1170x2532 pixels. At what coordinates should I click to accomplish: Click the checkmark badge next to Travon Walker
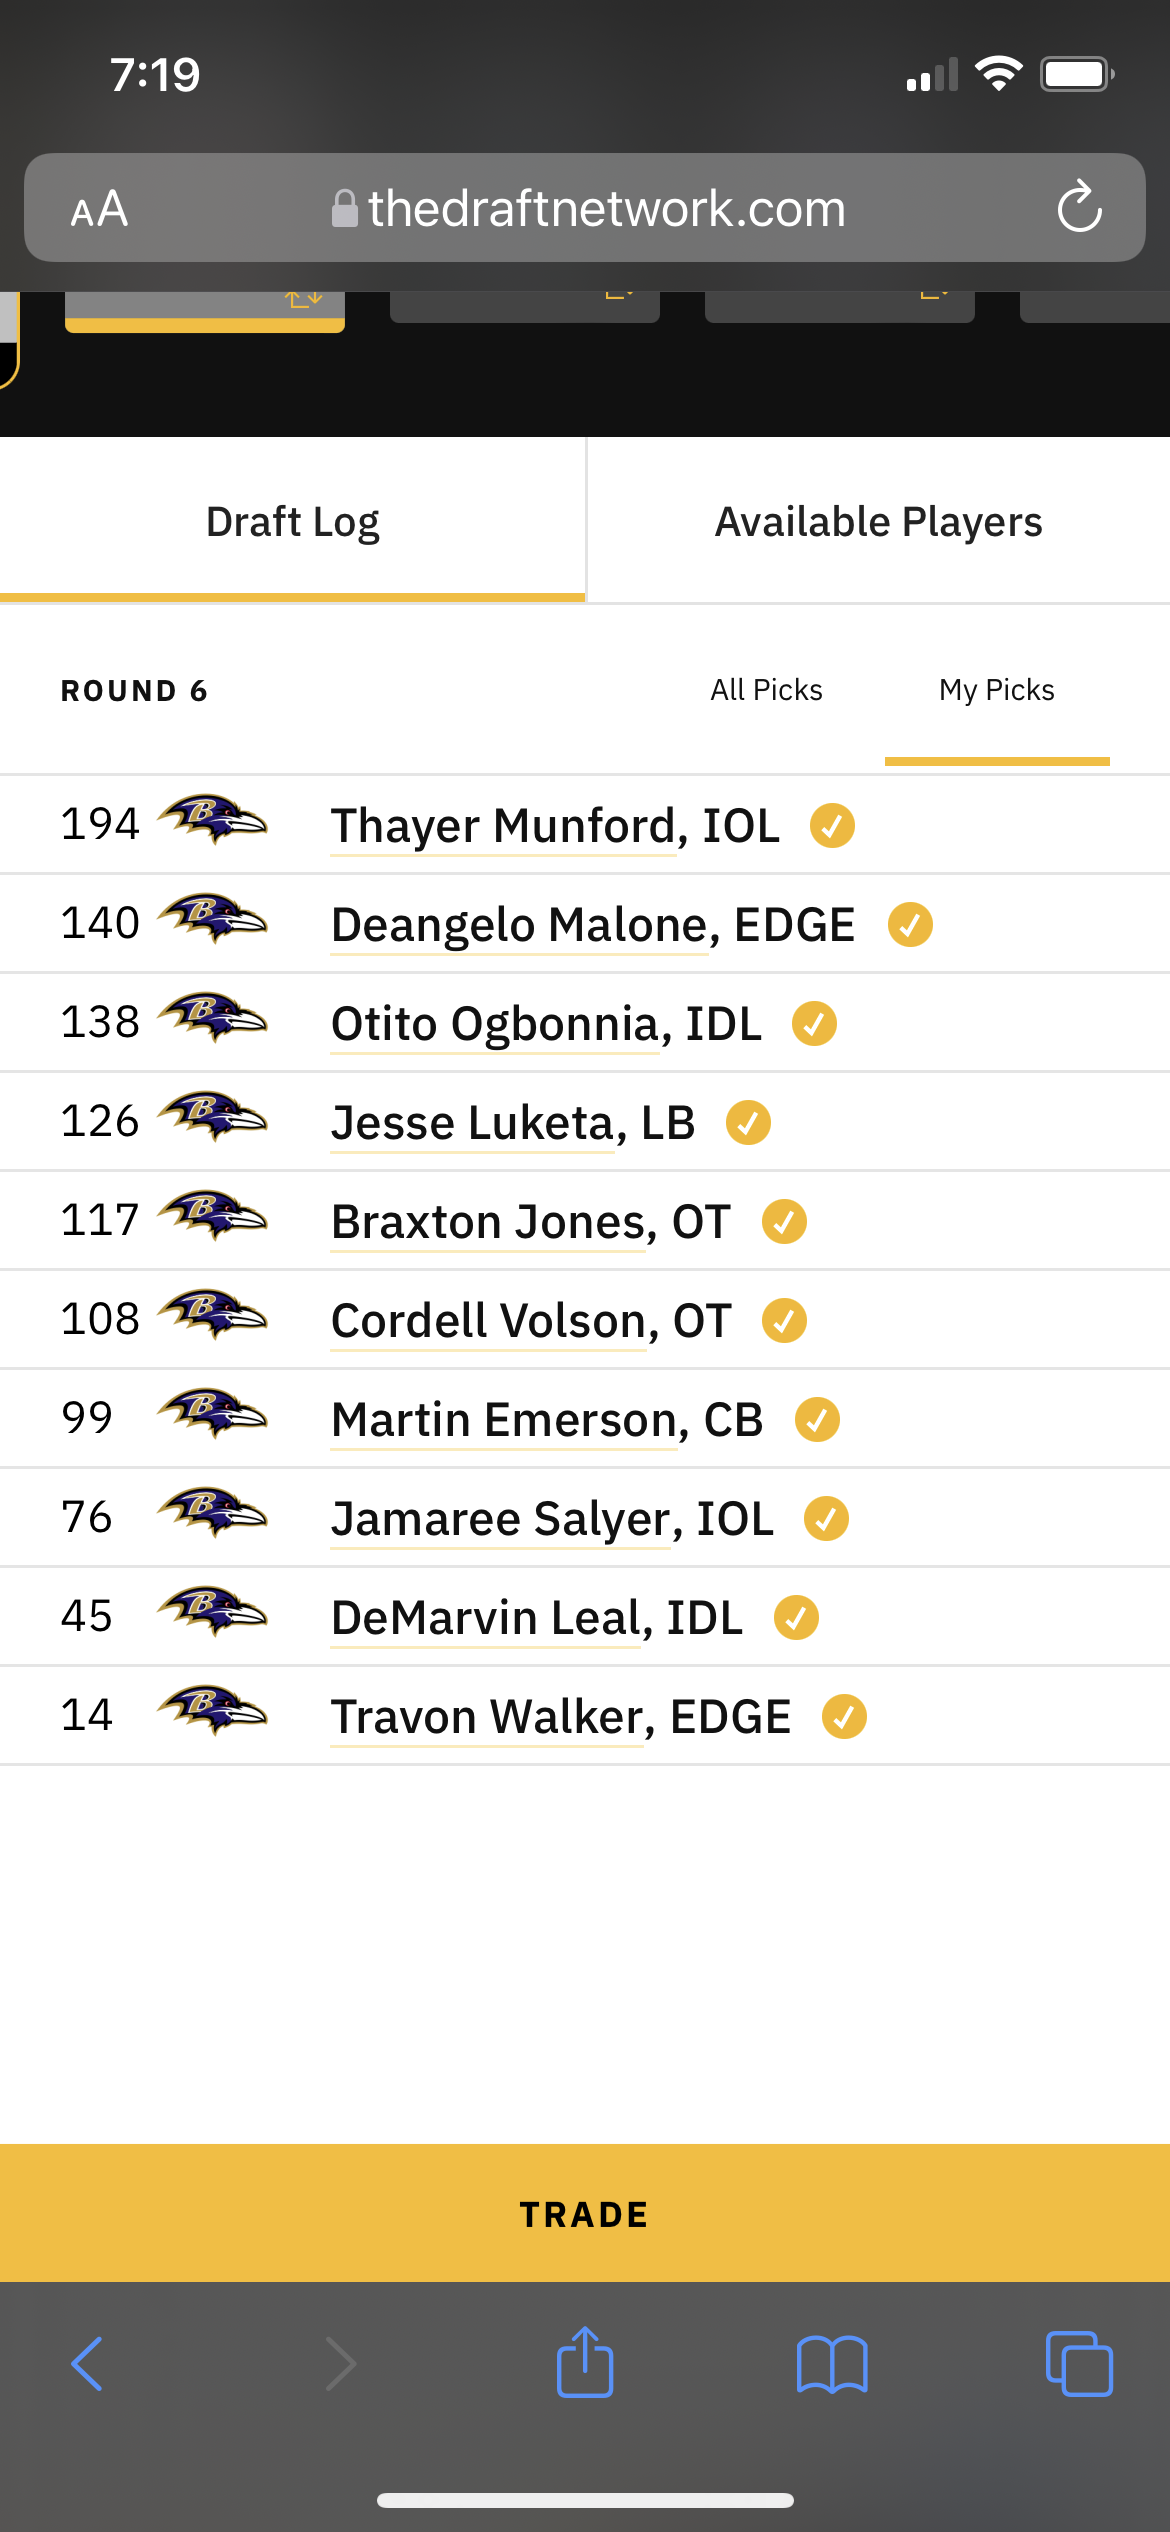pos(844,1717)
